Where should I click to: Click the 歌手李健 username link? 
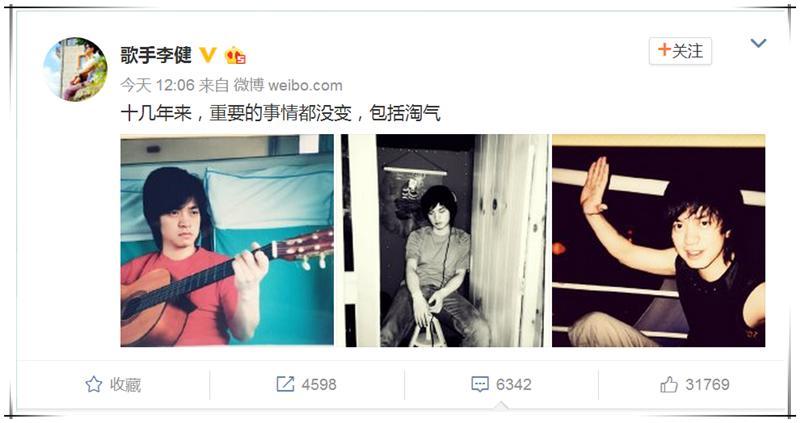[156, 55]
